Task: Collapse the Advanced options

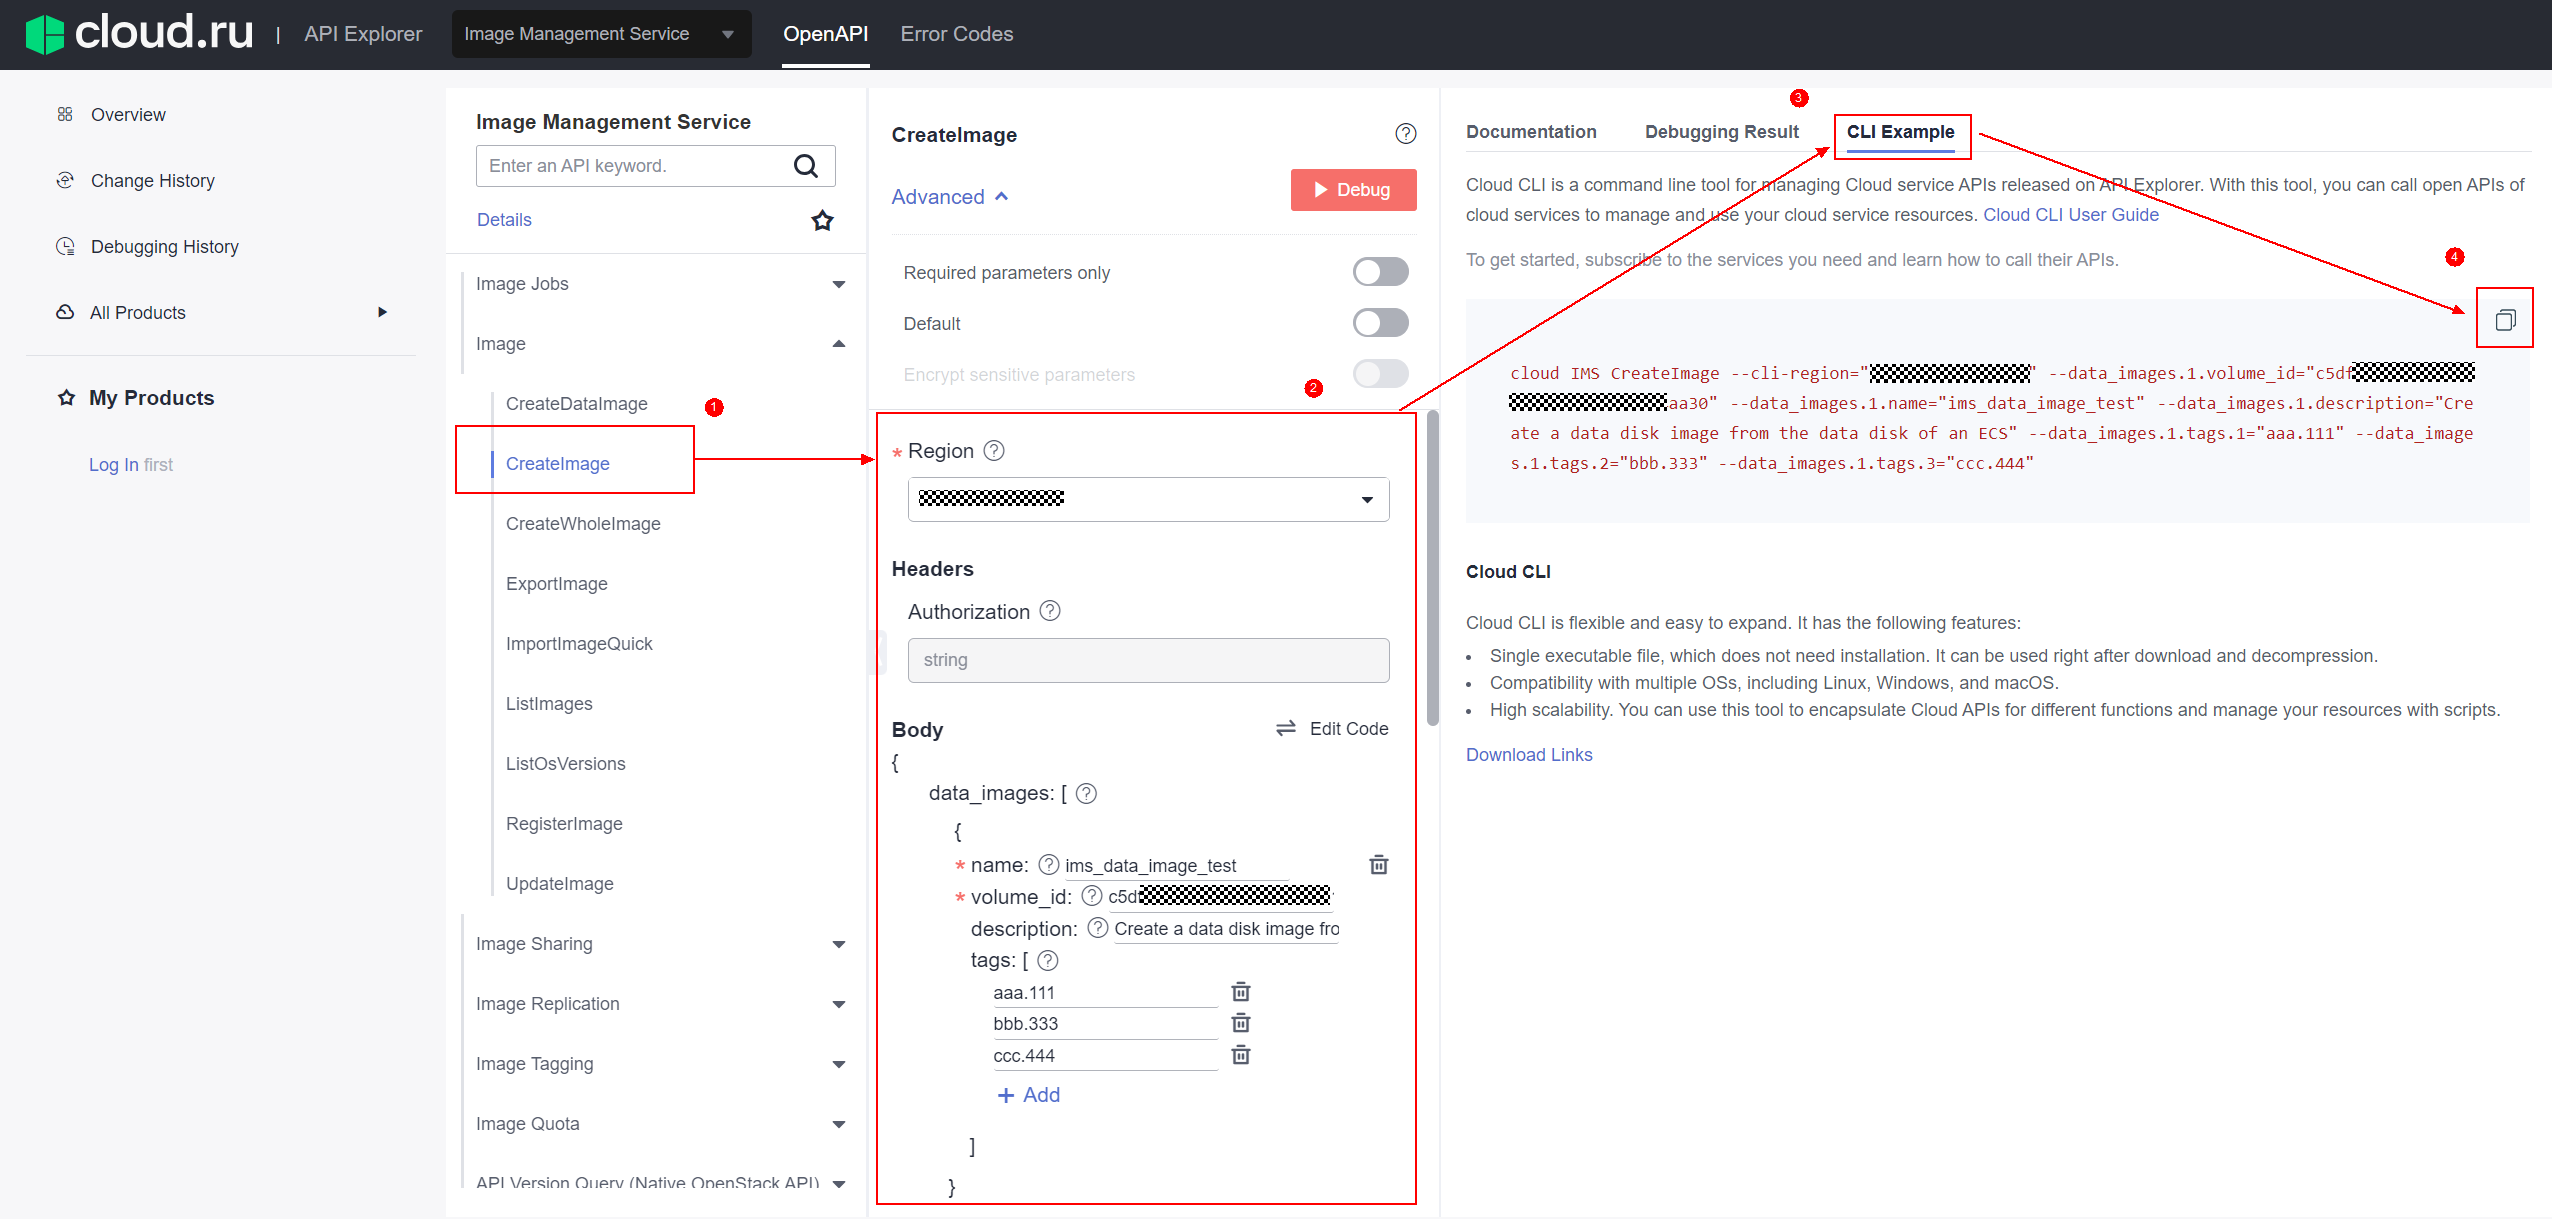Action: 950,197
